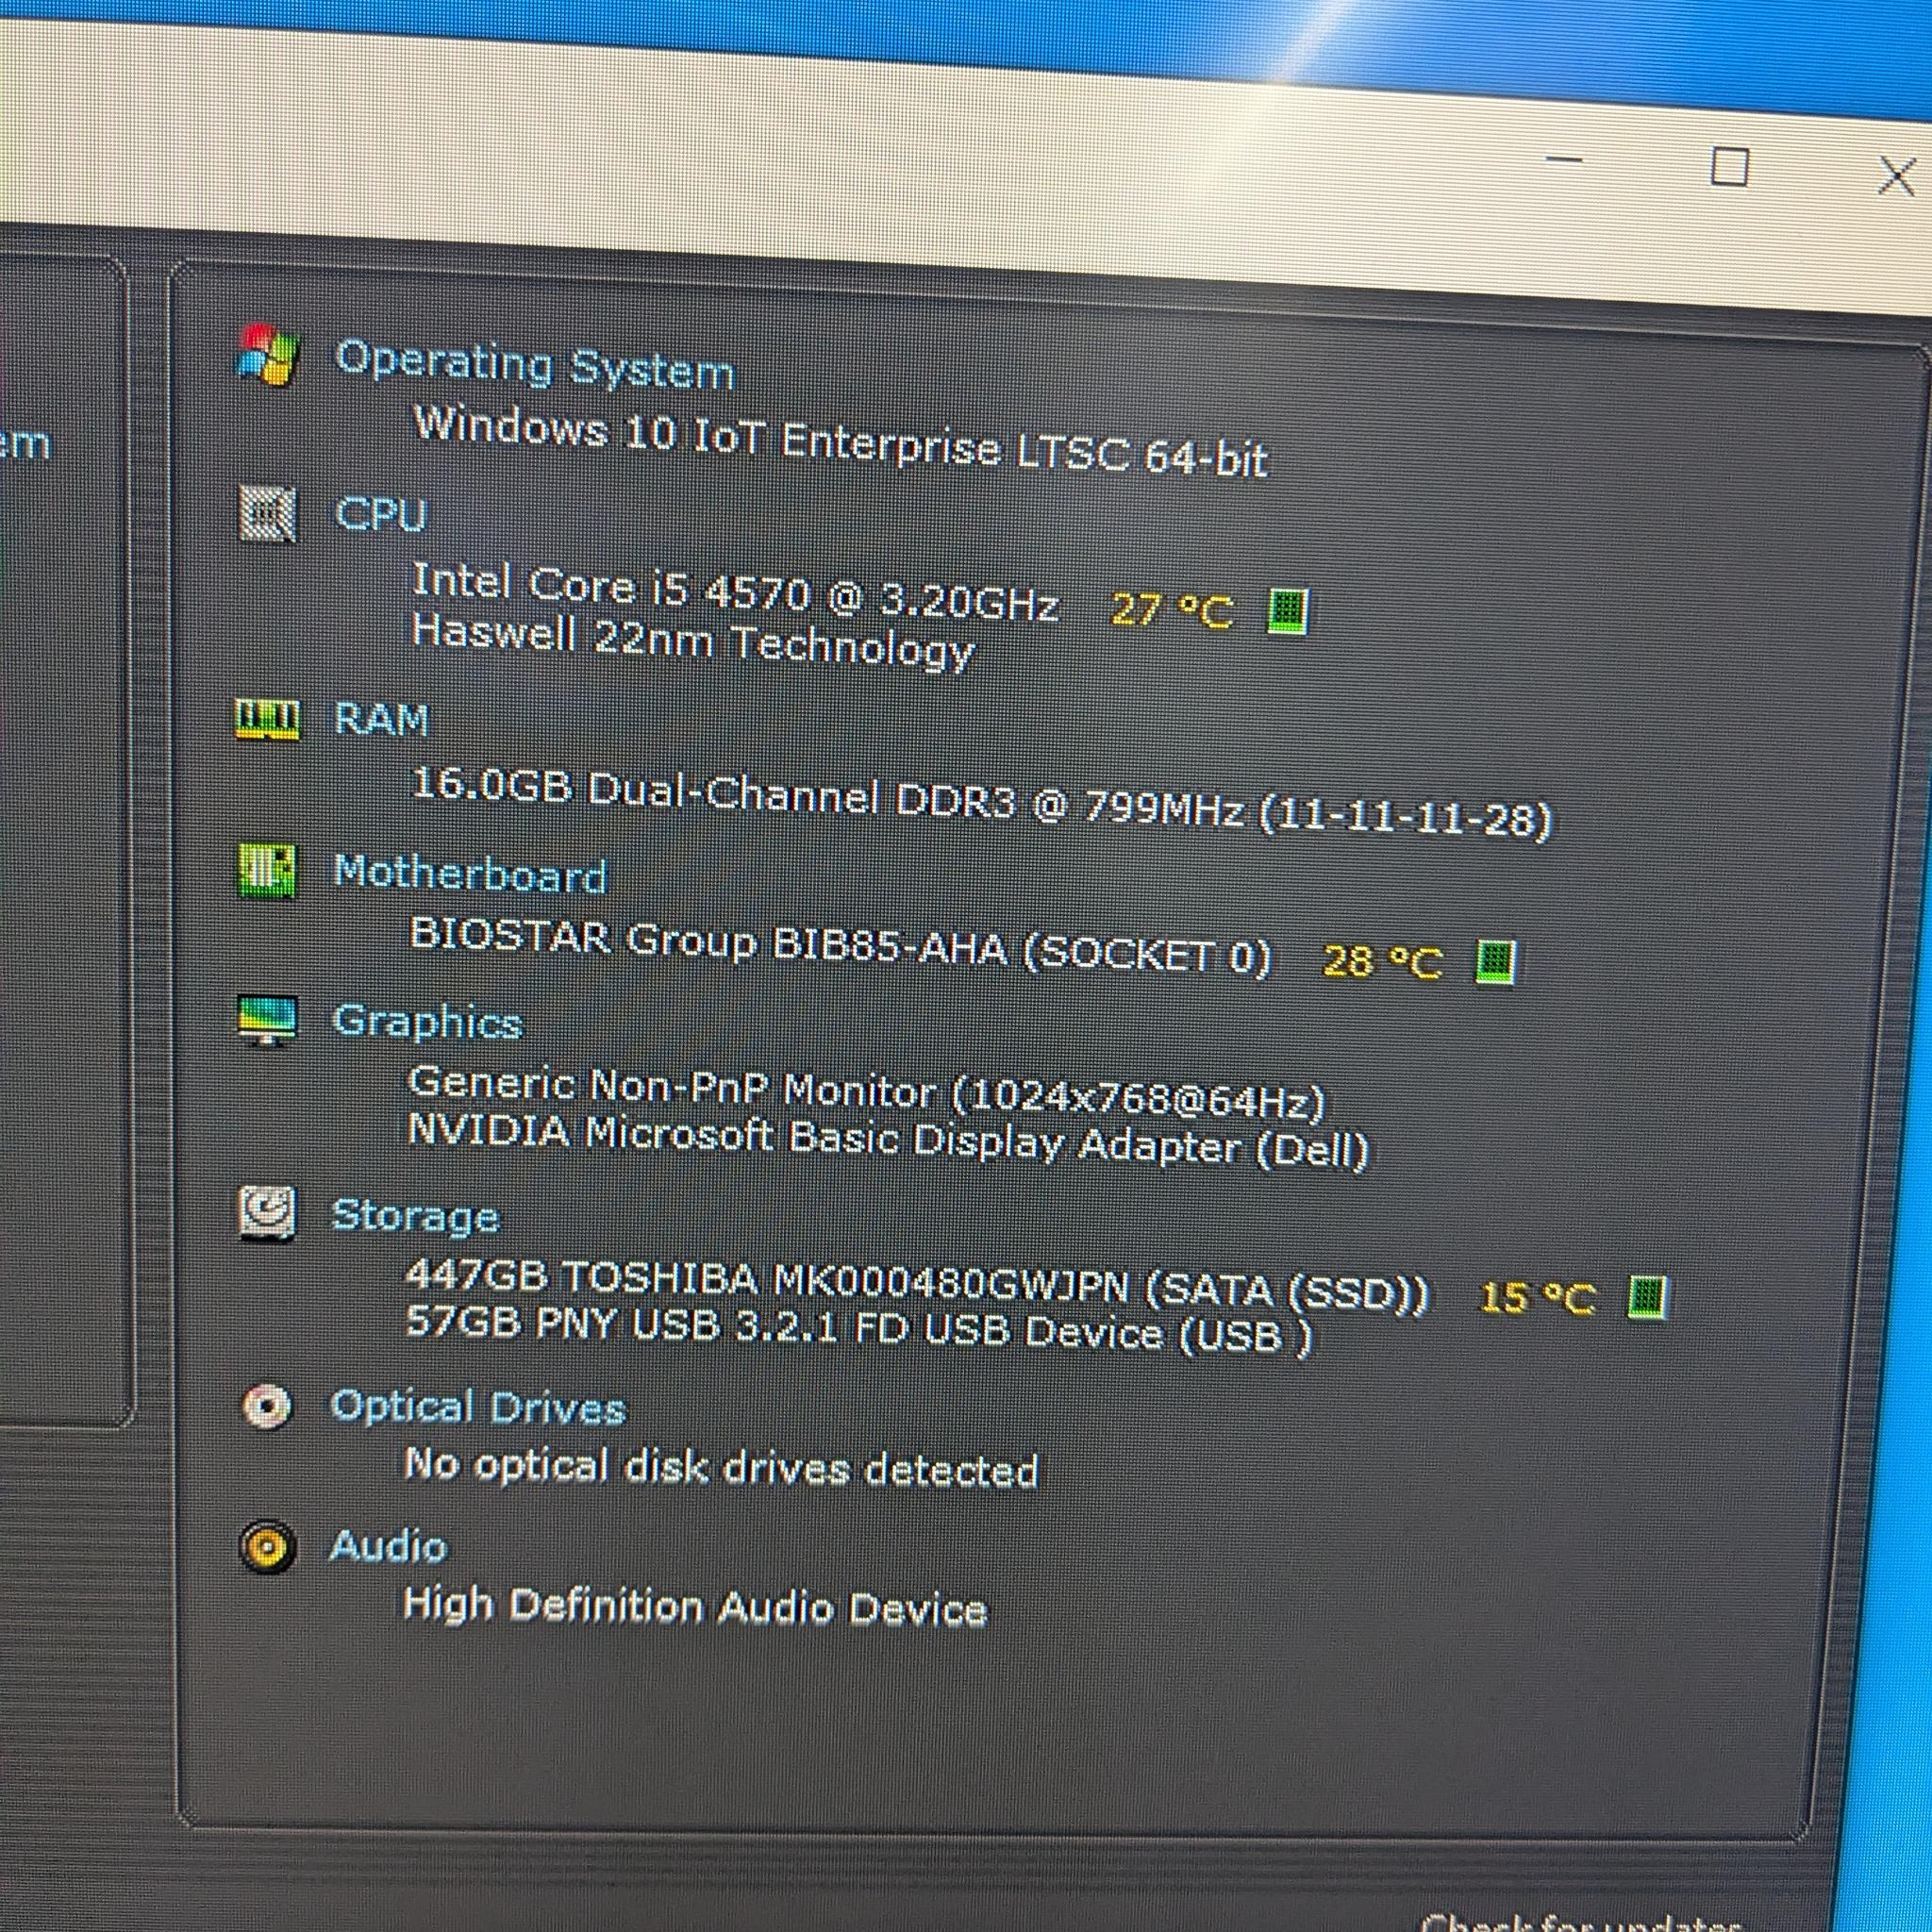Select NVIDIA Microsoft Basic Display Adapter line
The width and height of the screenshot is (1932, 1932).
(x=888, y=1141)
